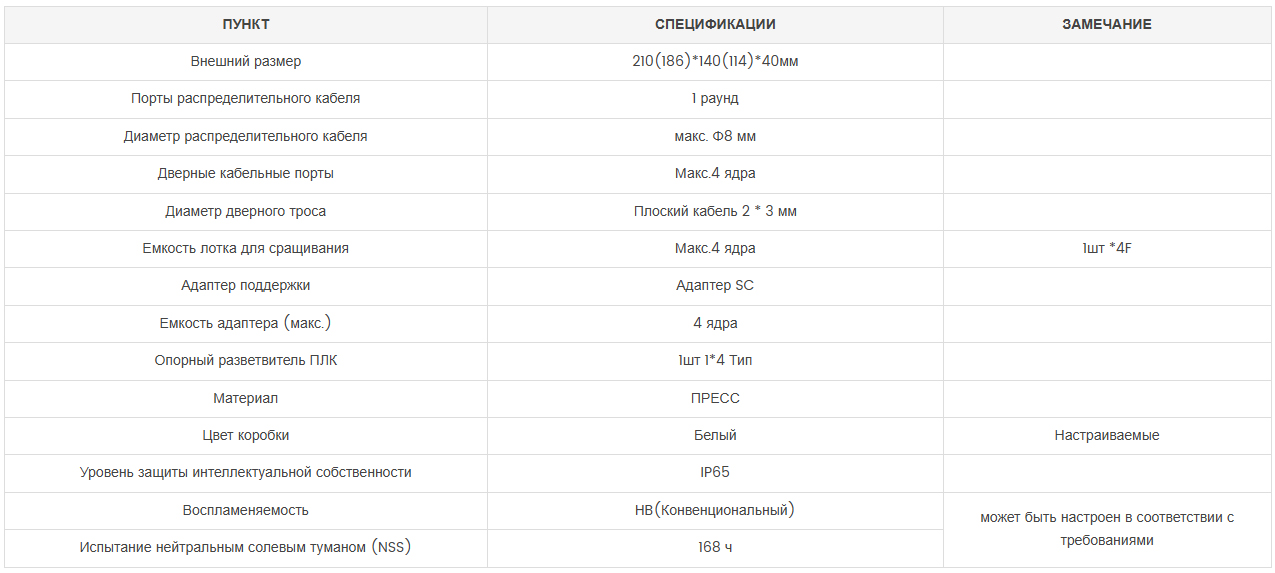Click the ЗАМЕЧАНИЕ column header

(1106, 24)
